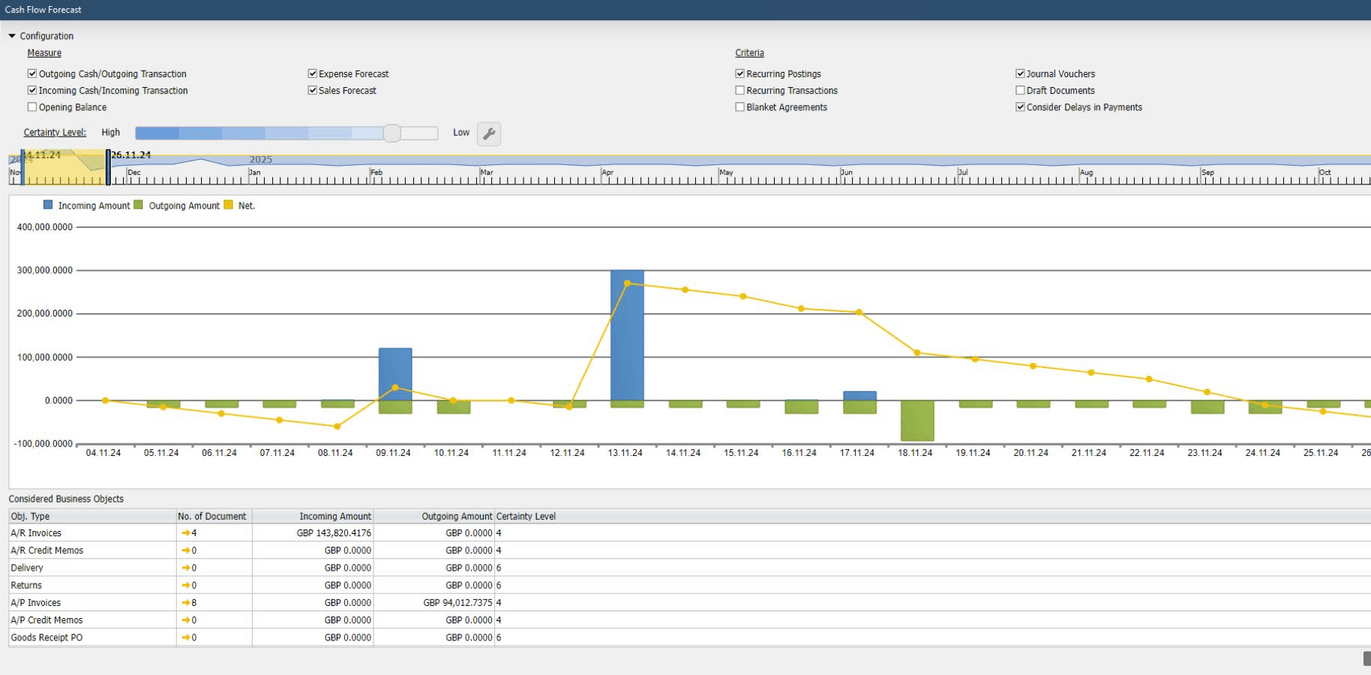Image resolution: width=1371 pixels, height=675 pixels.
Task: Click the Certainty Level column header
Action: pos(526,516)
